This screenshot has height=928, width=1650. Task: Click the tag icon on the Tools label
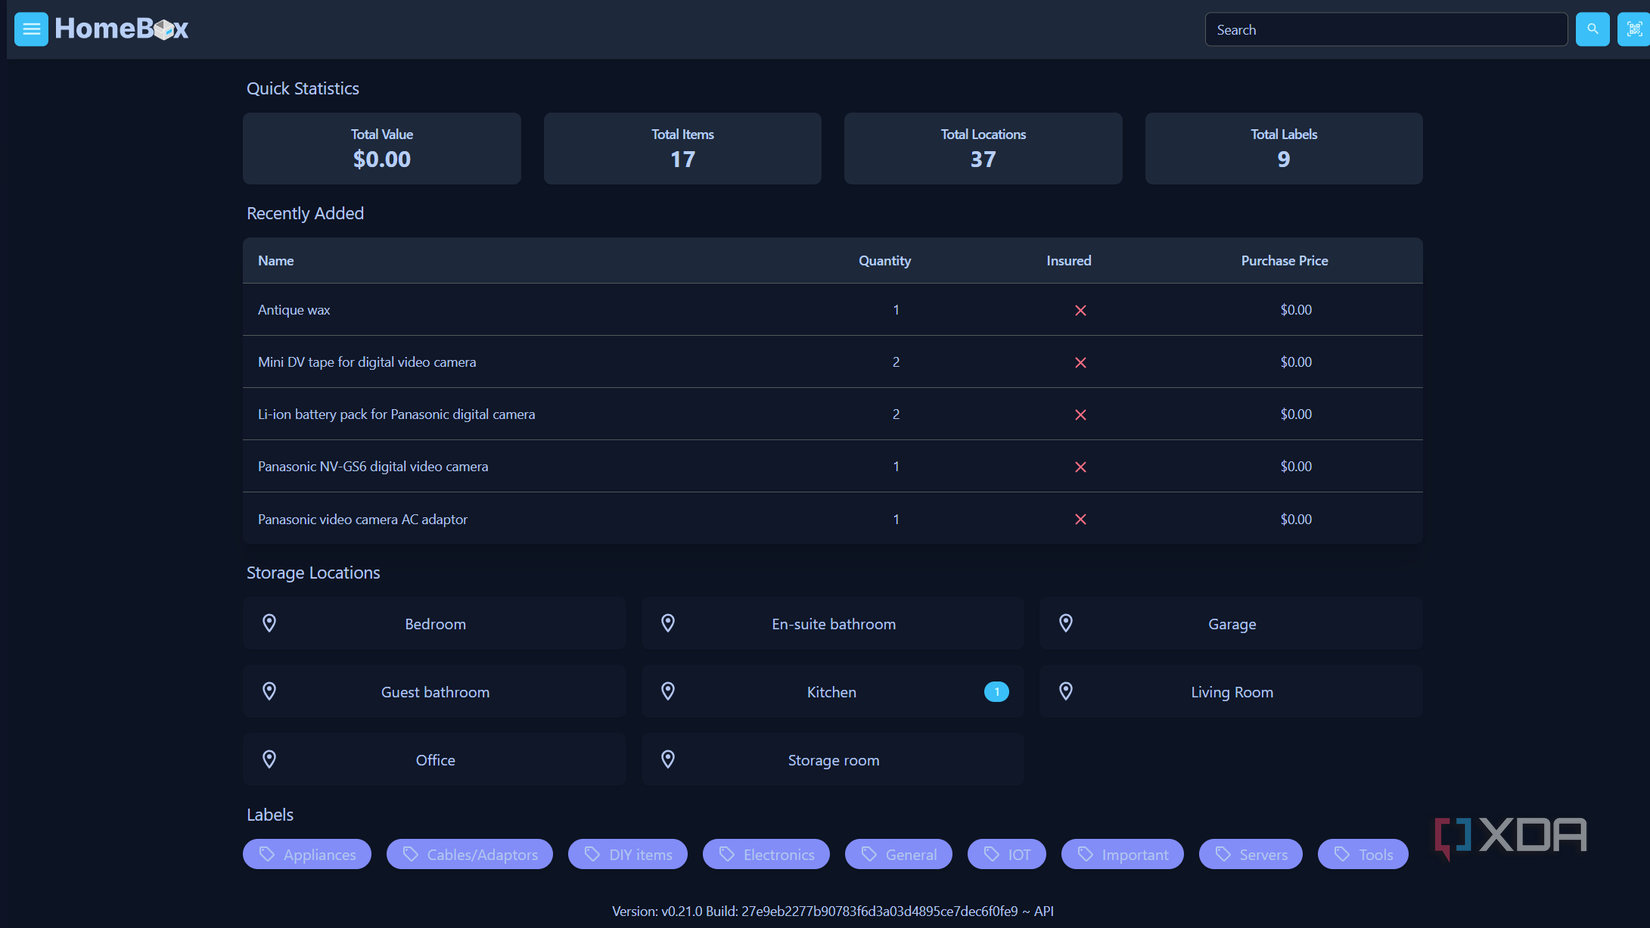click(1336, 854)
